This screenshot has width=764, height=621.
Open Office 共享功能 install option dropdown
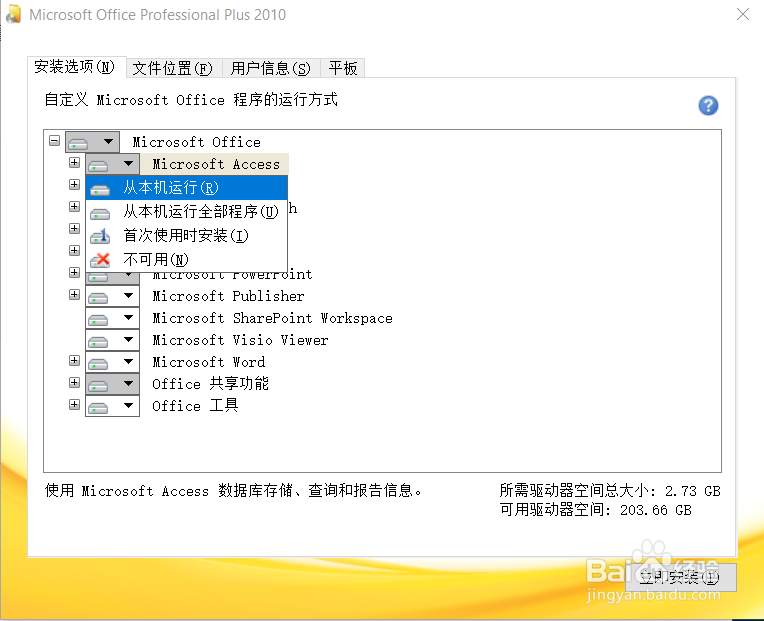point(113,384)
